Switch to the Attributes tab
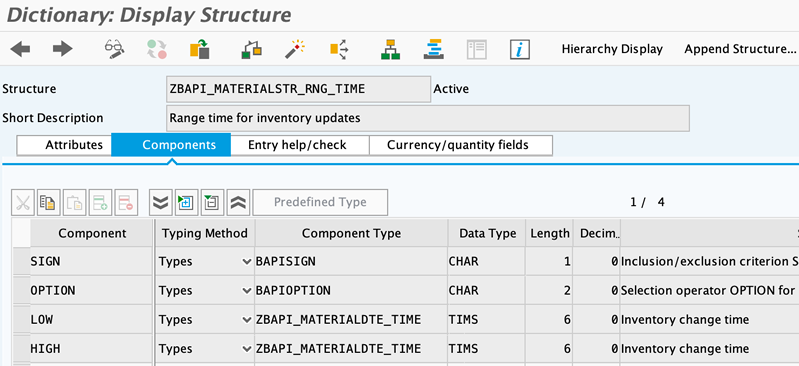Image resolution: width=799 pixels, height=366 pixels. (65, 145)
